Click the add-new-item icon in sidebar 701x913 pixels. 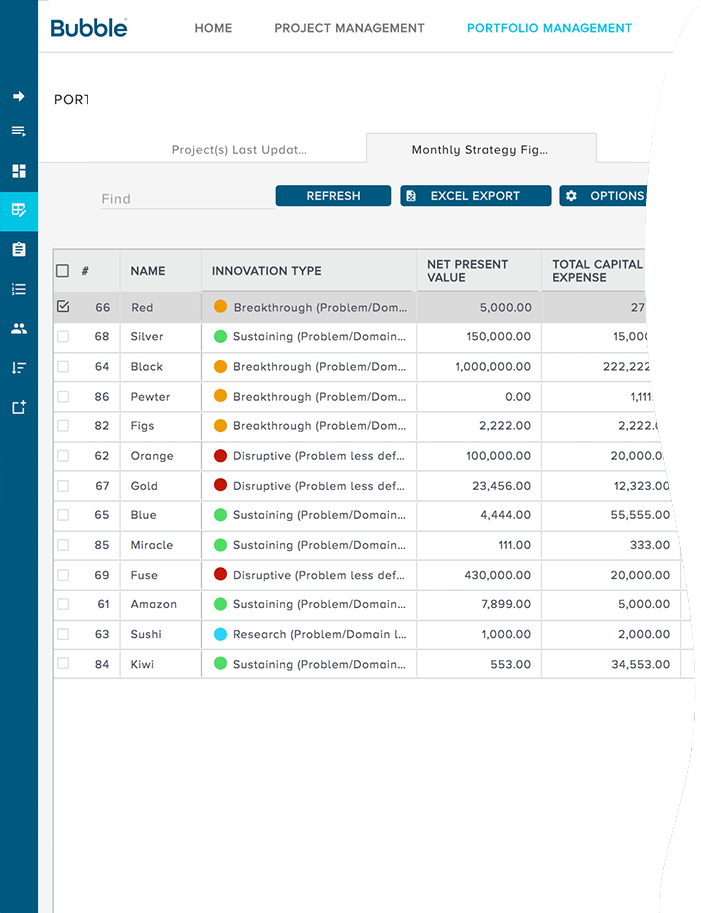[x=19, y=407]
